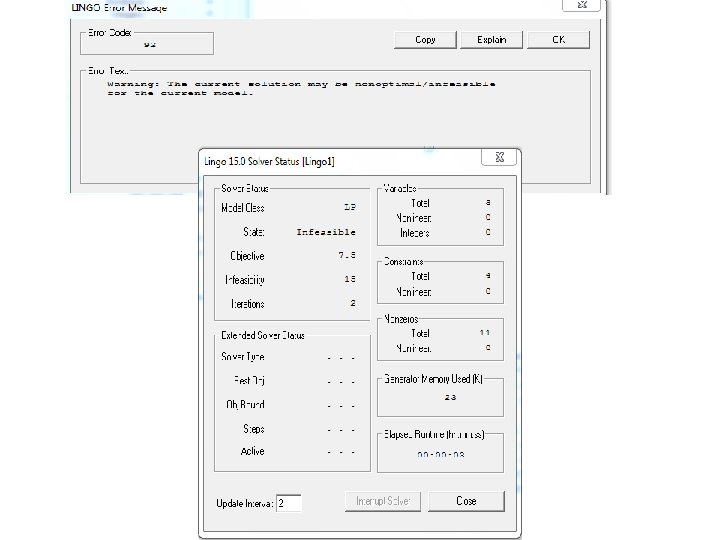This screenshot has height=540, width=720.
Task: Click the warning text in Error Text
Action: click(x=301, y=88)
